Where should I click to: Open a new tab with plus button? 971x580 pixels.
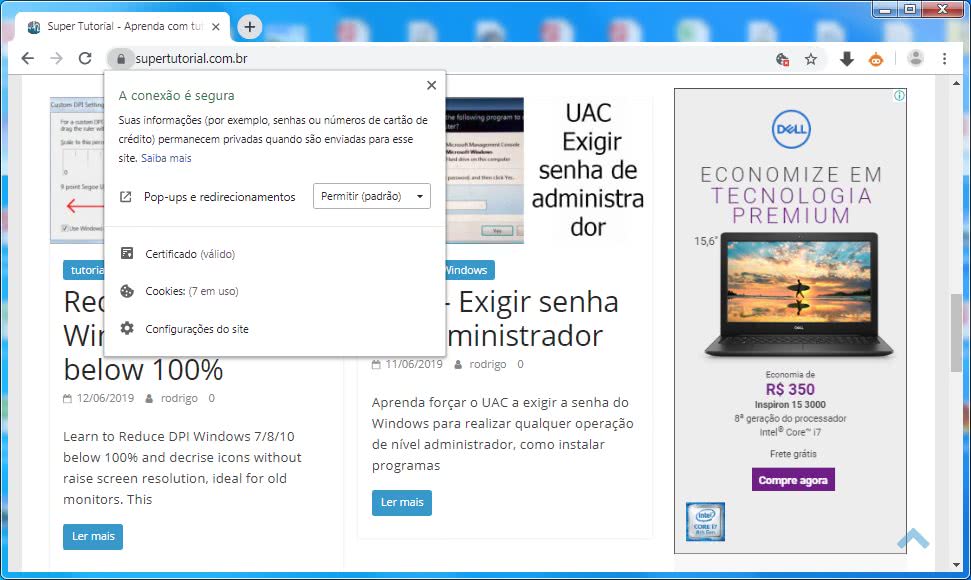[250, 27]
